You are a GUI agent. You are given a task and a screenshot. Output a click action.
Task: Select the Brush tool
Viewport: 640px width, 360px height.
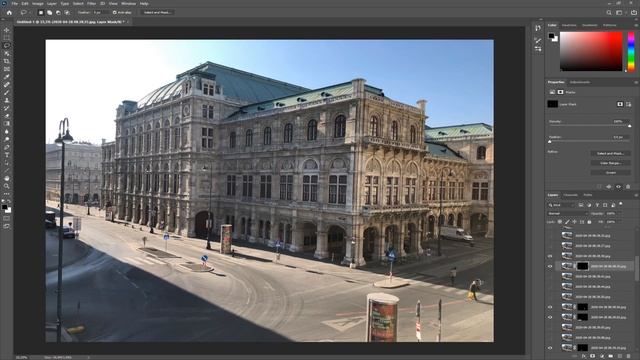pos(7,92)
